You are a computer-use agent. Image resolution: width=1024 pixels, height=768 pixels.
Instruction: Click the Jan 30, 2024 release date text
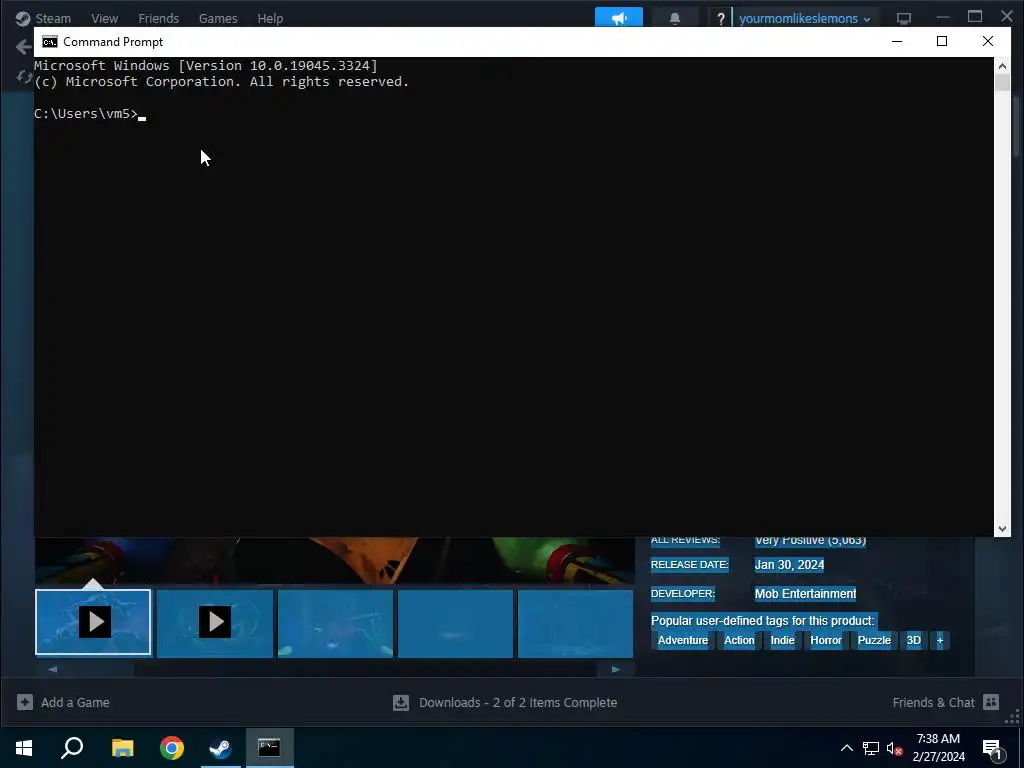pyautogui.click(x=789, y=565)
